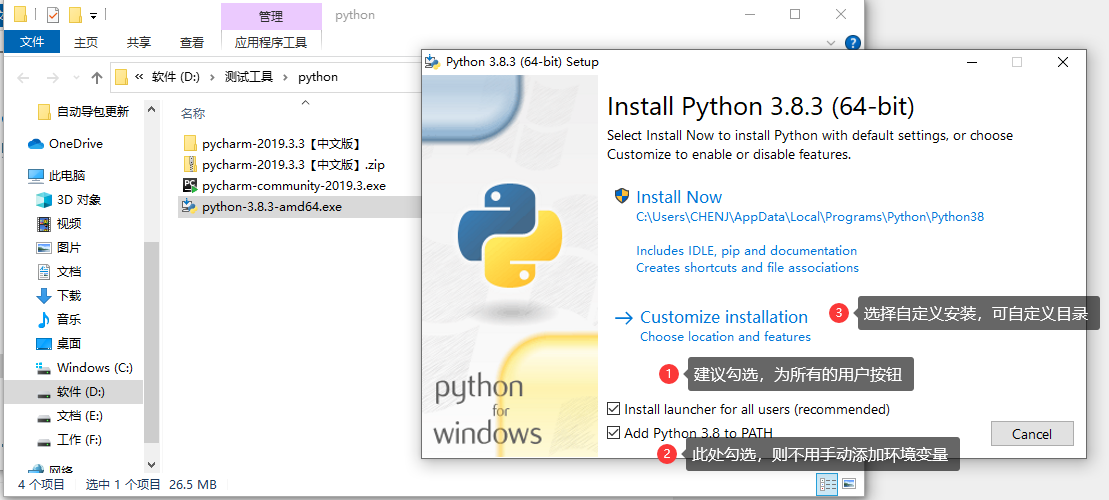The width and height of the screenshot is (1109, 500).
Task: Close the Python Setup dialog
Action: pos(1062,62)
